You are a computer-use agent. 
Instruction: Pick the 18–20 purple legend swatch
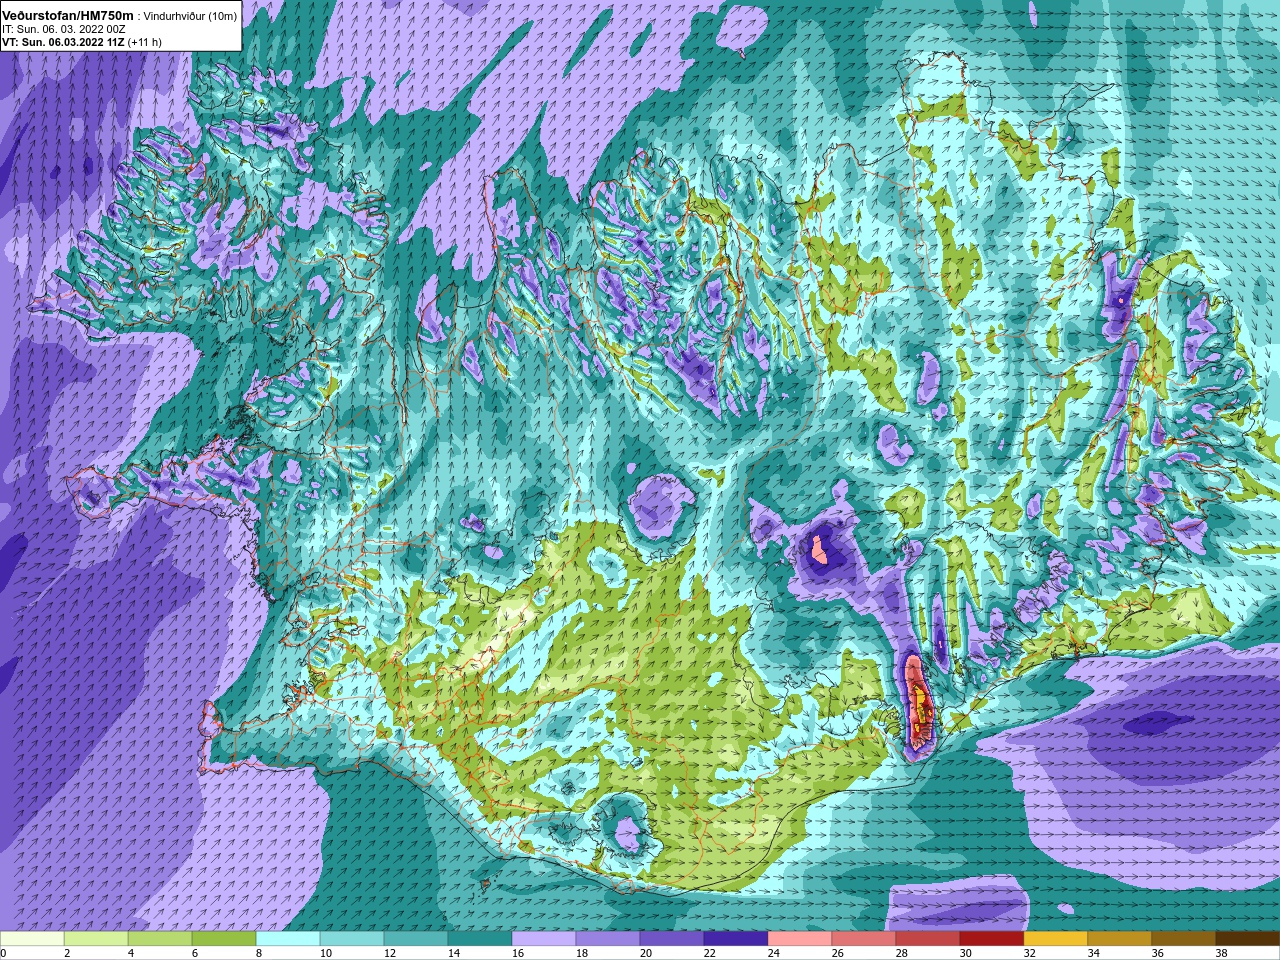(x=608, y=940)
